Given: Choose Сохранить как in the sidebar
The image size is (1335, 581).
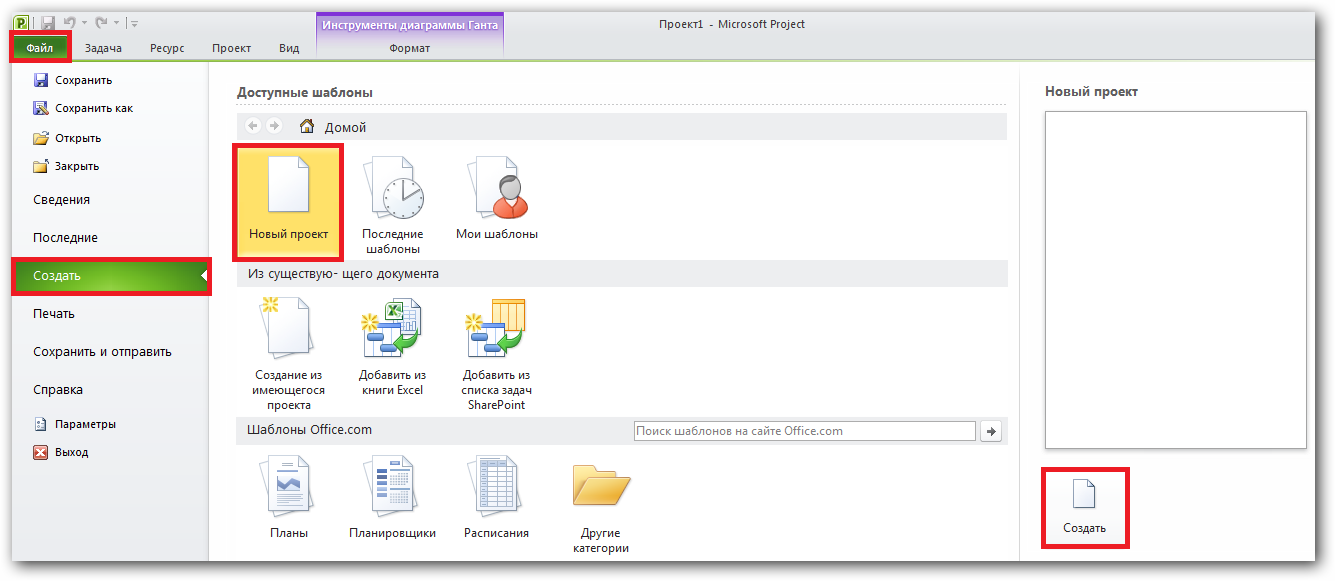Looking at the screenshot, I should click(x=83, y=108).
